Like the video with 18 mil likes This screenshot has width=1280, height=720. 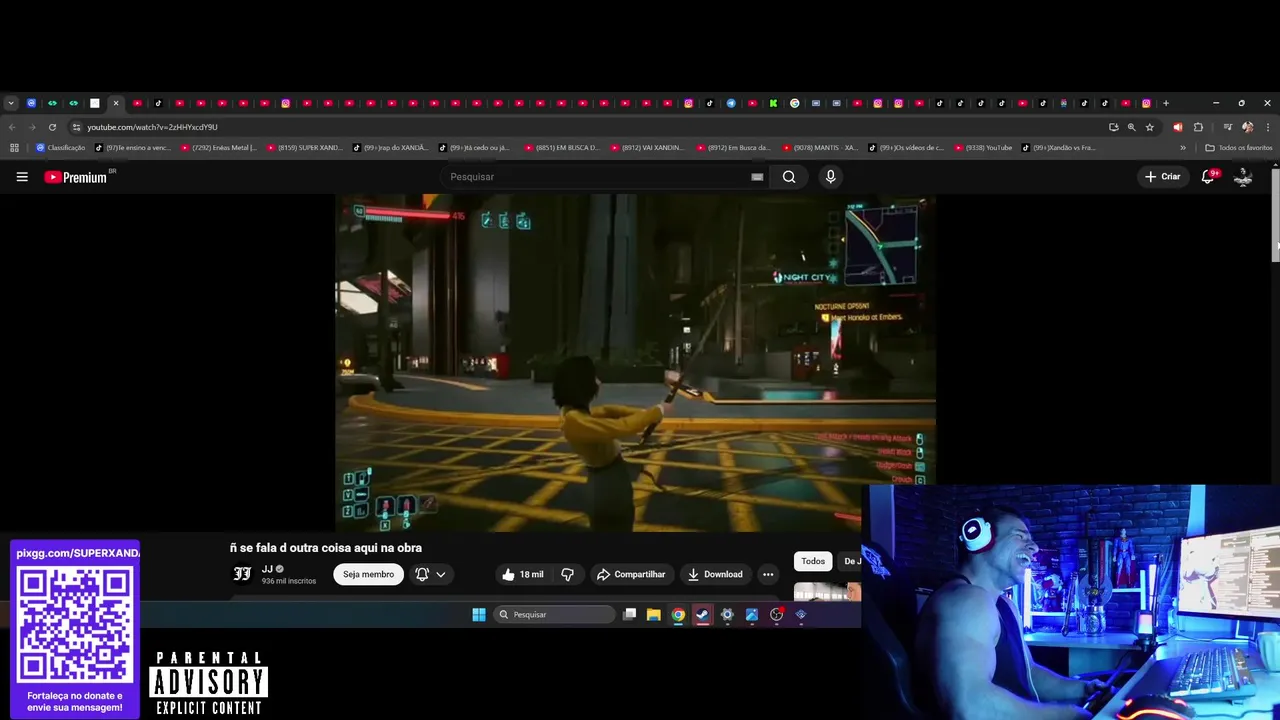523,574
